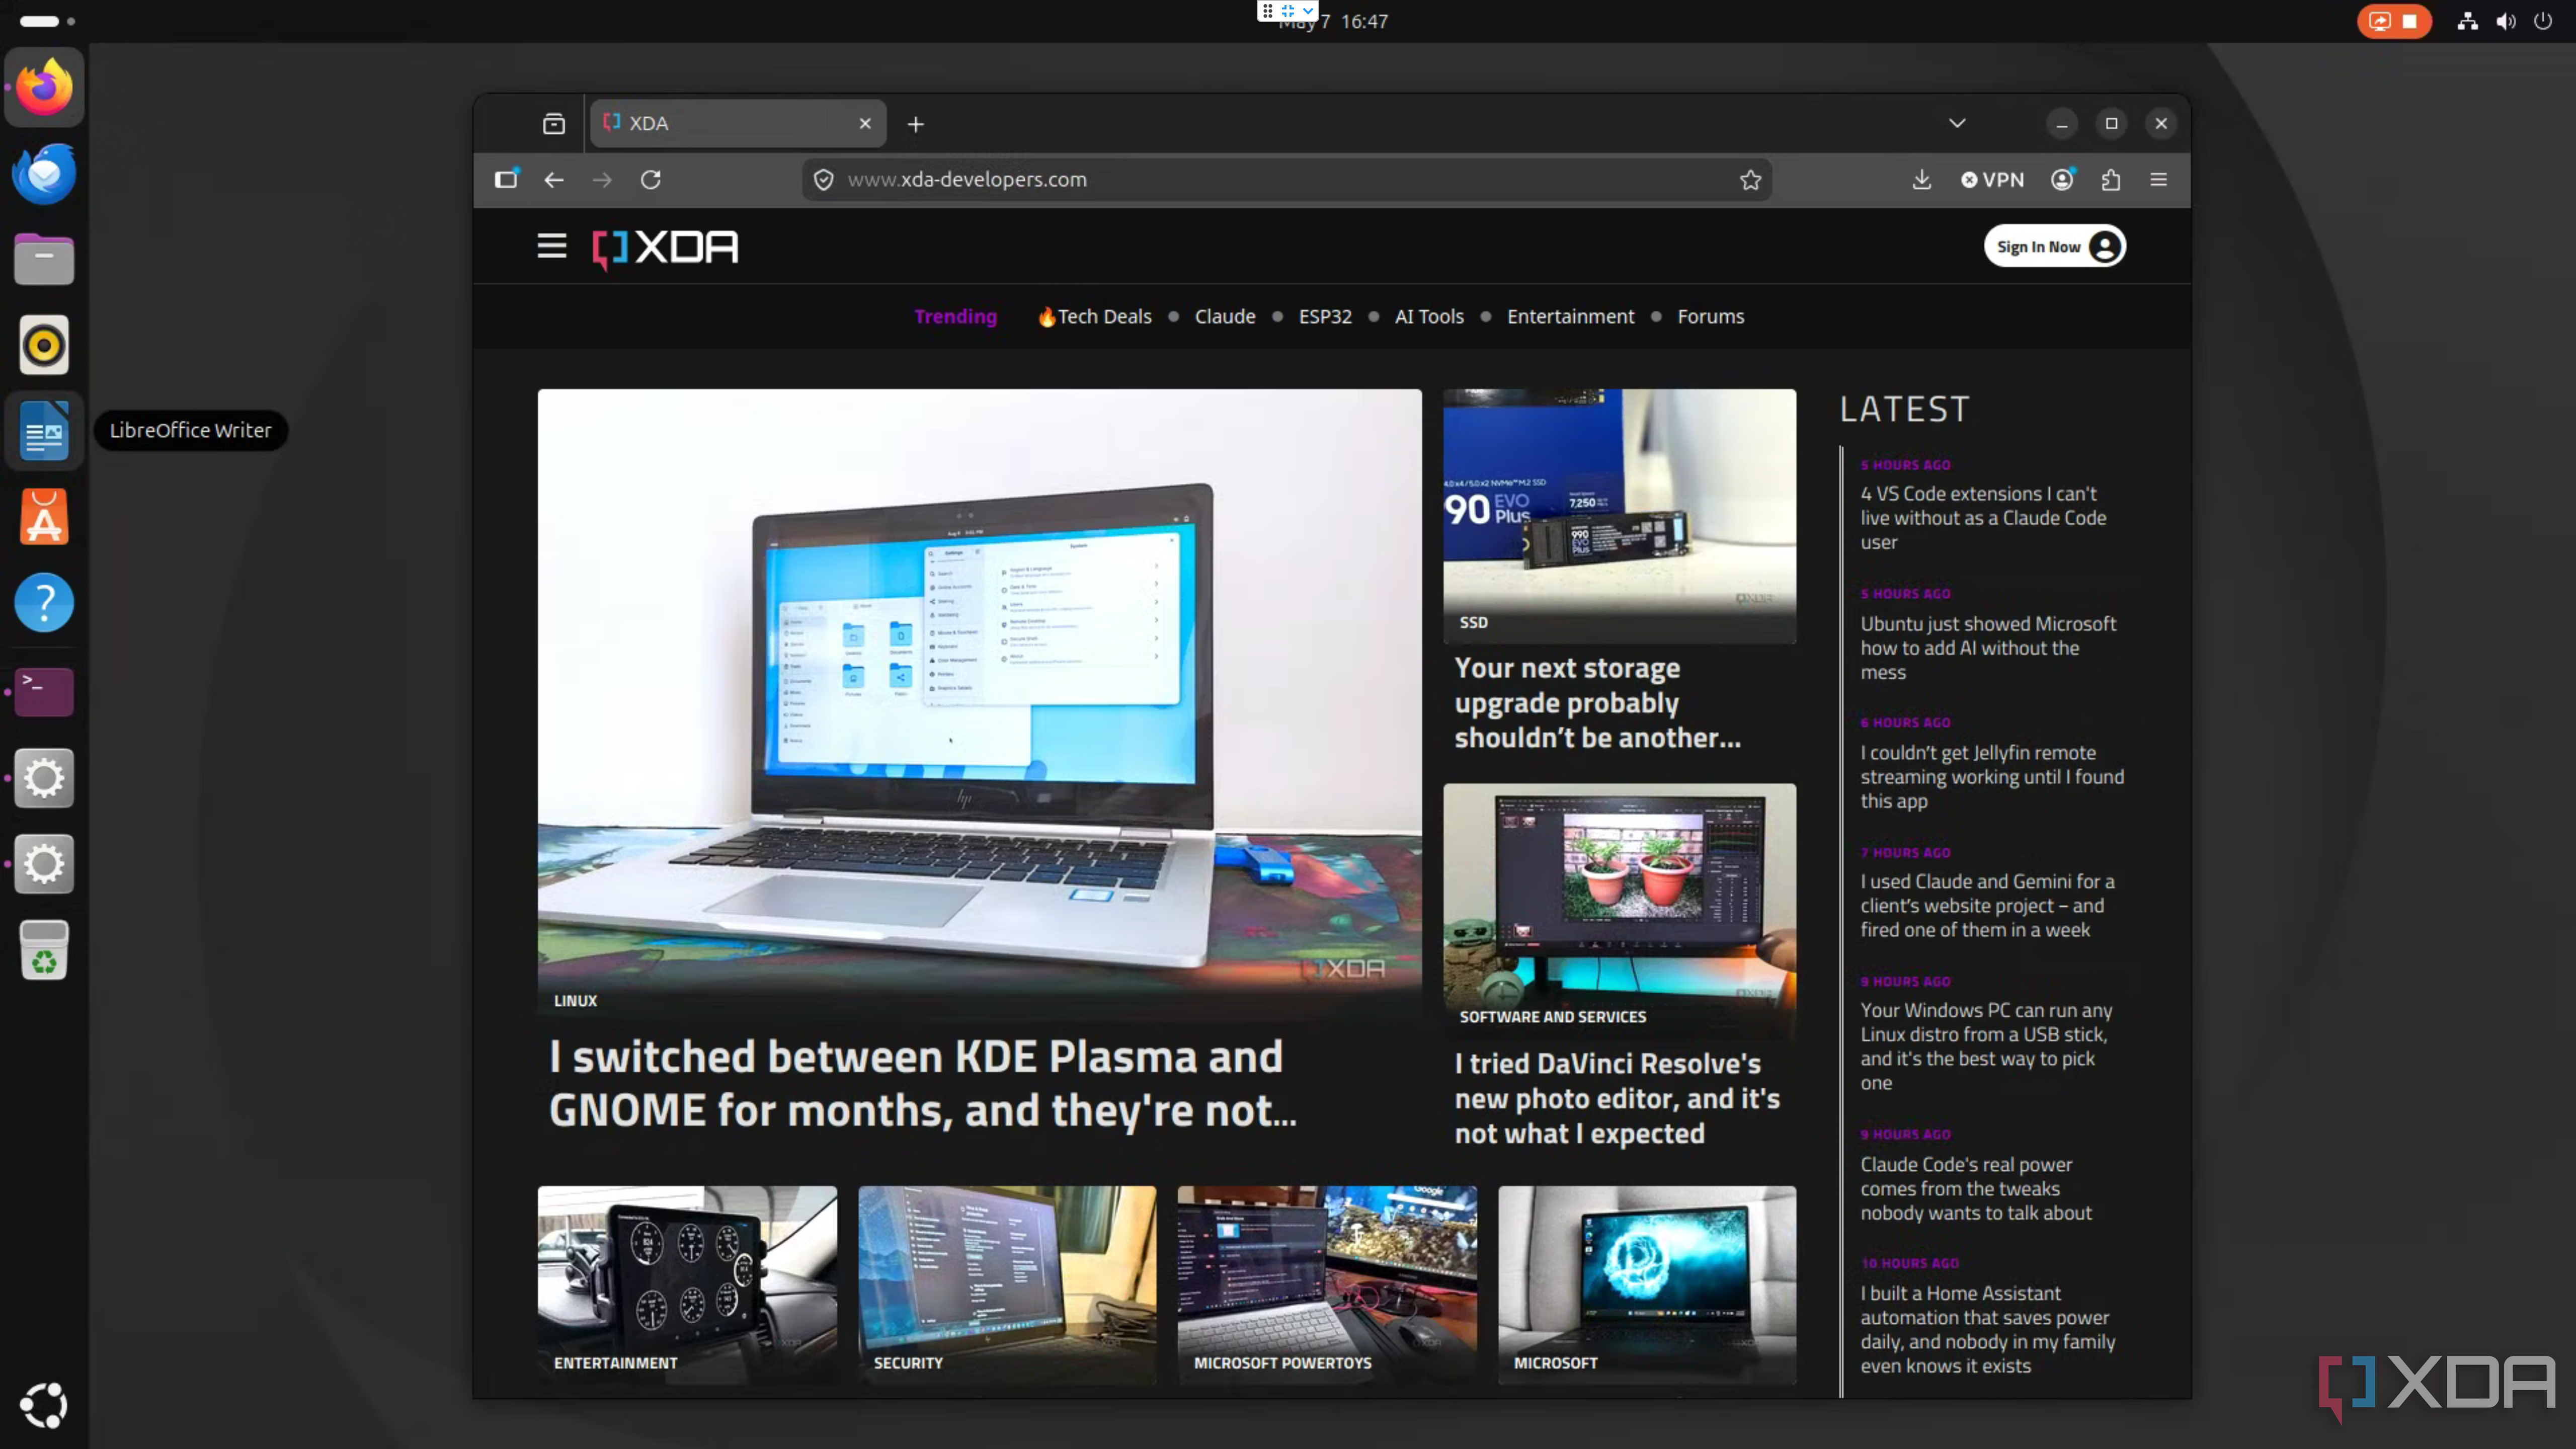Open the Files manager in the dock
2576x1449 pixels.
pyautogui.click(x=44, y=259)
